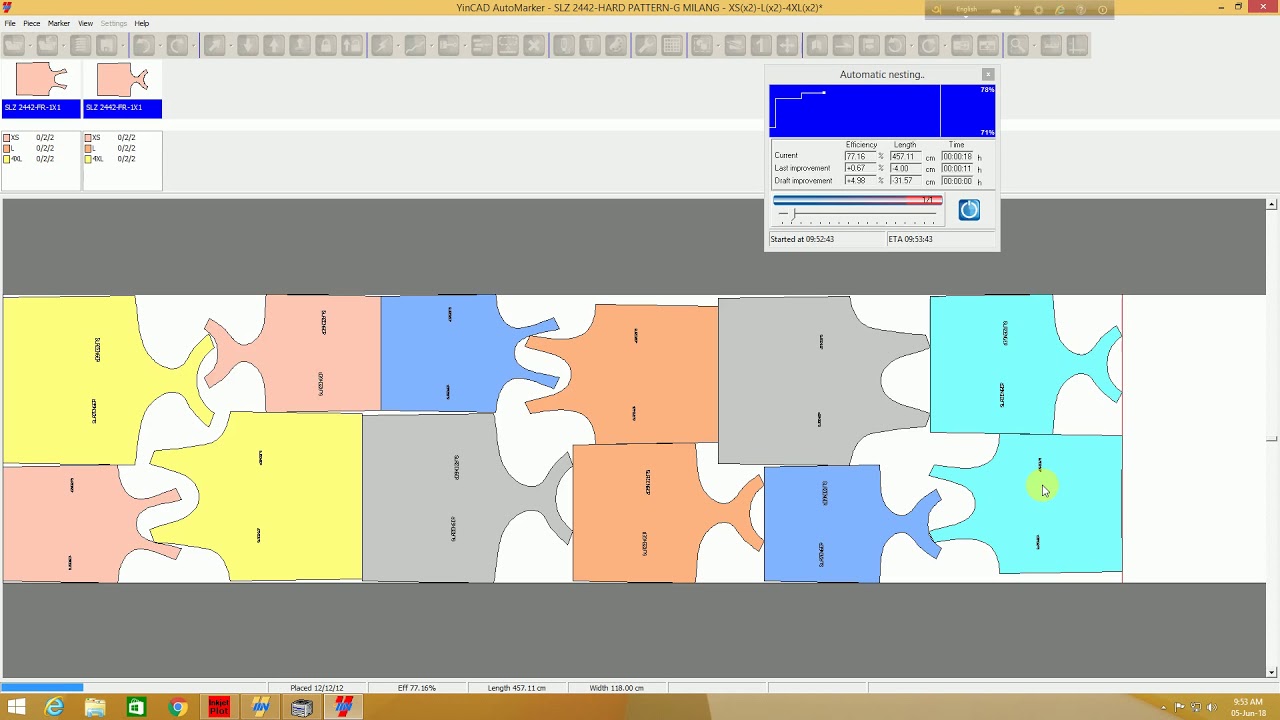Adjust the nesting speed slider handle
The image size is (1280, 720).
794,213
